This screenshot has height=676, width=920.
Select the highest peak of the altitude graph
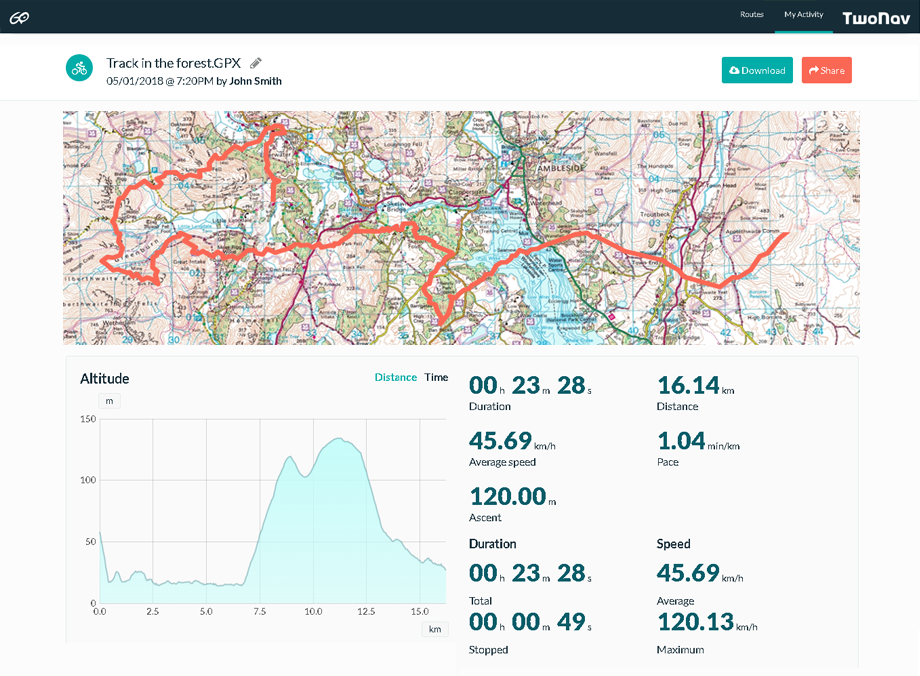tap(340, 439)
